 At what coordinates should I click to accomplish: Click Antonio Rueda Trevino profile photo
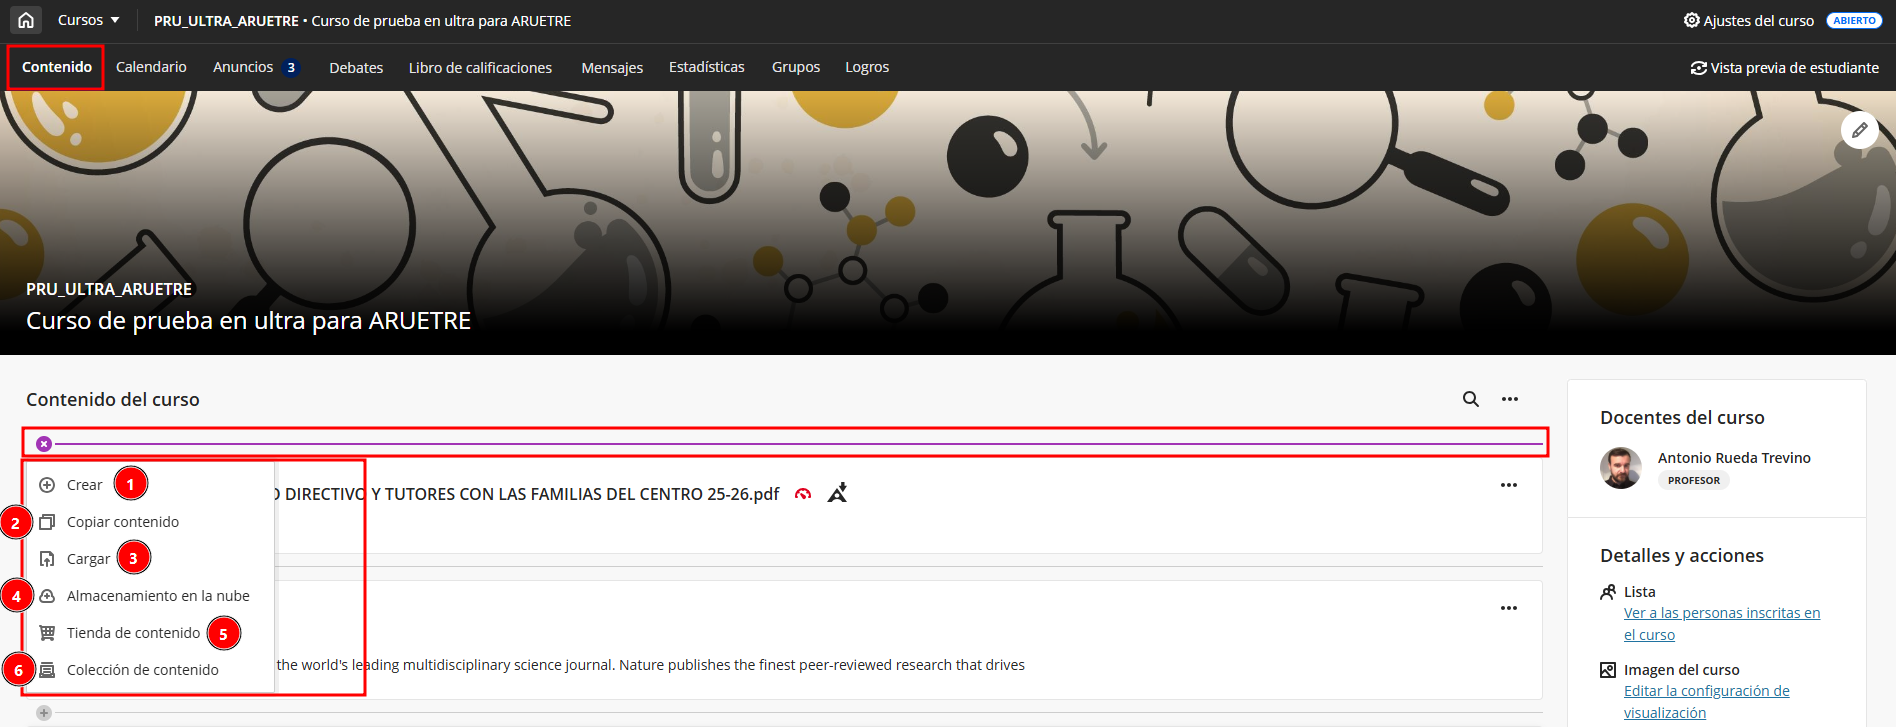pyautogui.click(x=1620, y=468)
